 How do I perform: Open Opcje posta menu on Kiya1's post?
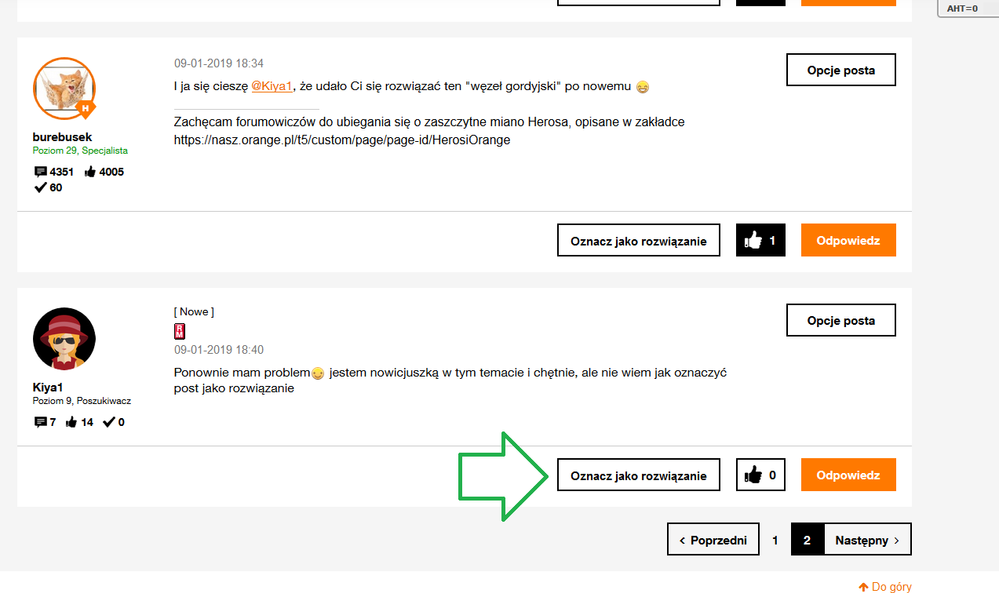[840, 320]
